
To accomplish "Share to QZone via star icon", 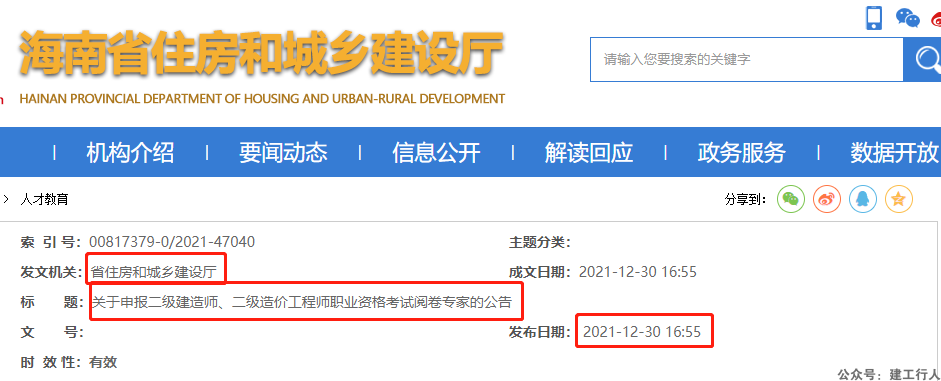I will (898, 199).
